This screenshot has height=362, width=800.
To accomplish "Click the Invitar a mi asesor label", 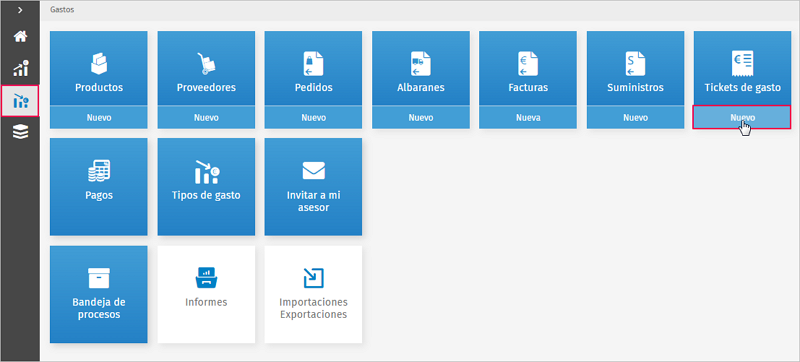I will pyautogui.click(x=313, y=201).
